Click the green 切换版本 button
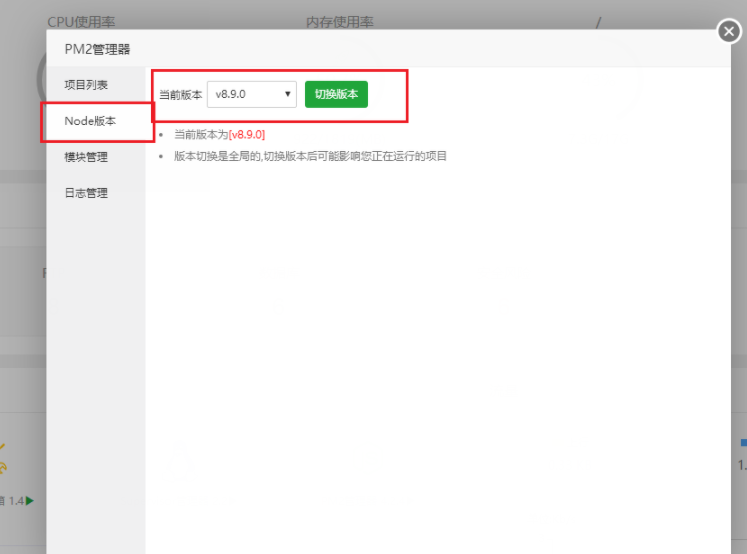The width and height of the screenshot is (747, 554). coord(336,94)
